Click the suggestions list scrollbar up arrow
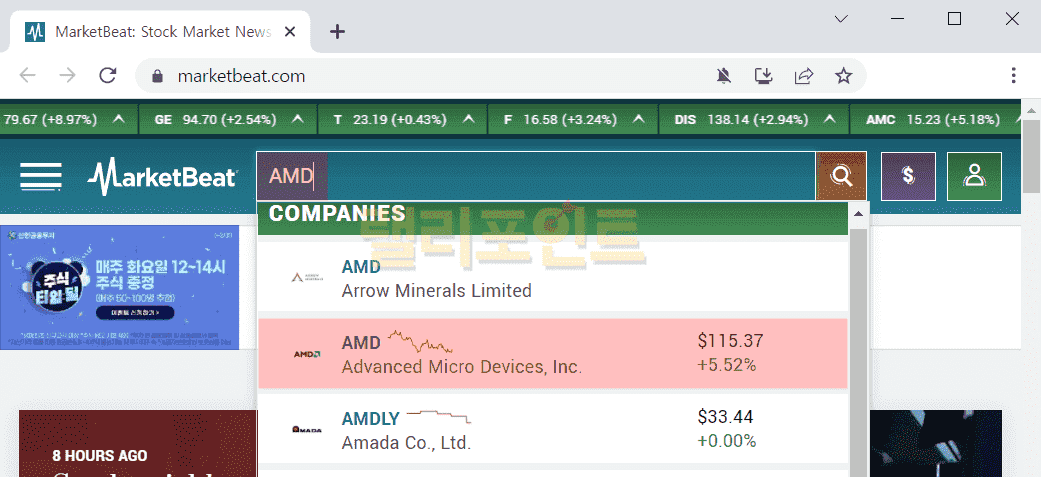This screenshot has width=1041, height=477. click(x=858, y=214)
